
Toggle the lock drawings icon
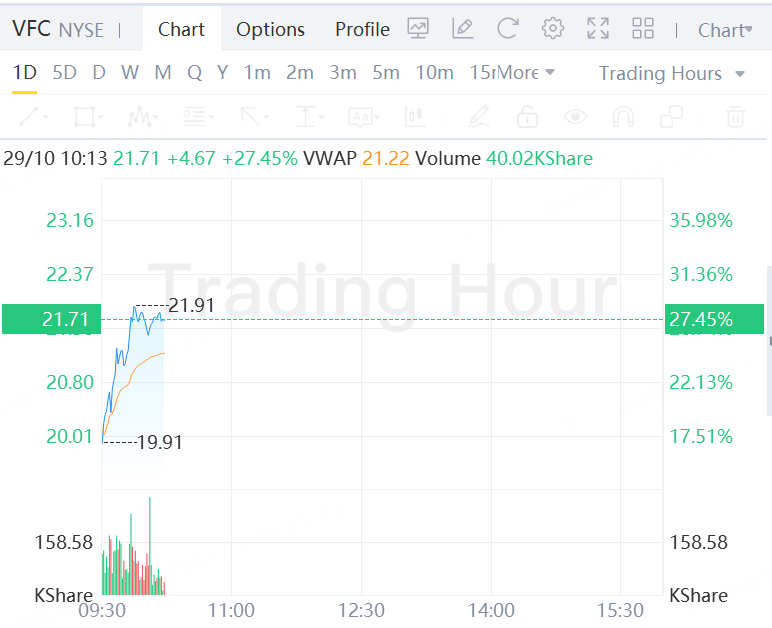tap(527, 117)
